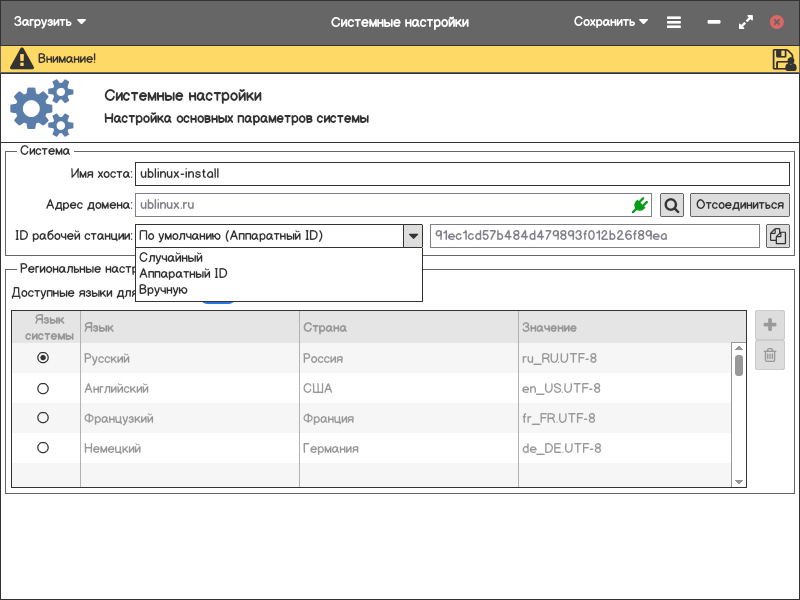Click the add language plus icon
Screen dimensions: 800x600
(770, 325)
